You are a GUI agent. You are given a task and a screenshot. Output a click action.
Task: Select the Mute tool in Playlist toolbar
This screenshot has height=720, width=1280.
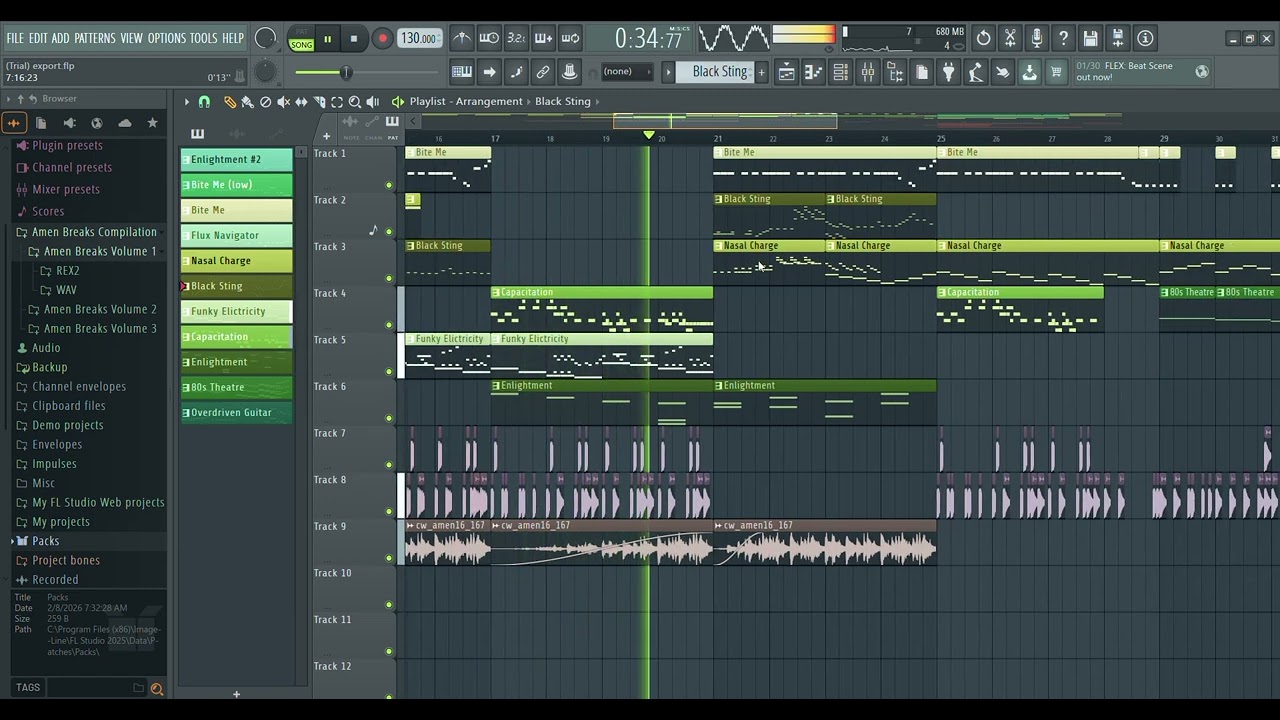point(283,102)
